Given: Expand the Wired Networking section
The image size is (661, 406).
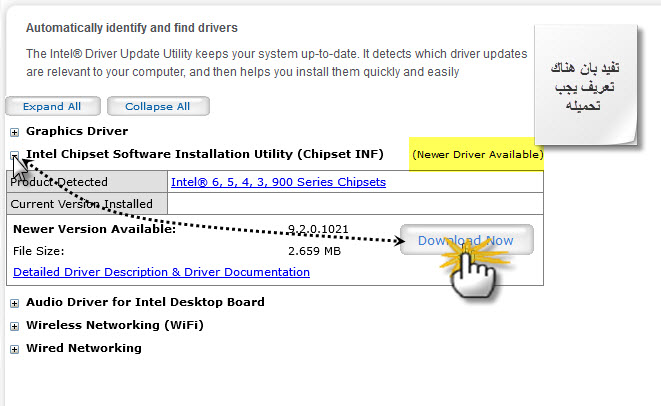Looking at the screenshot, I should click(x=14, y=350).
